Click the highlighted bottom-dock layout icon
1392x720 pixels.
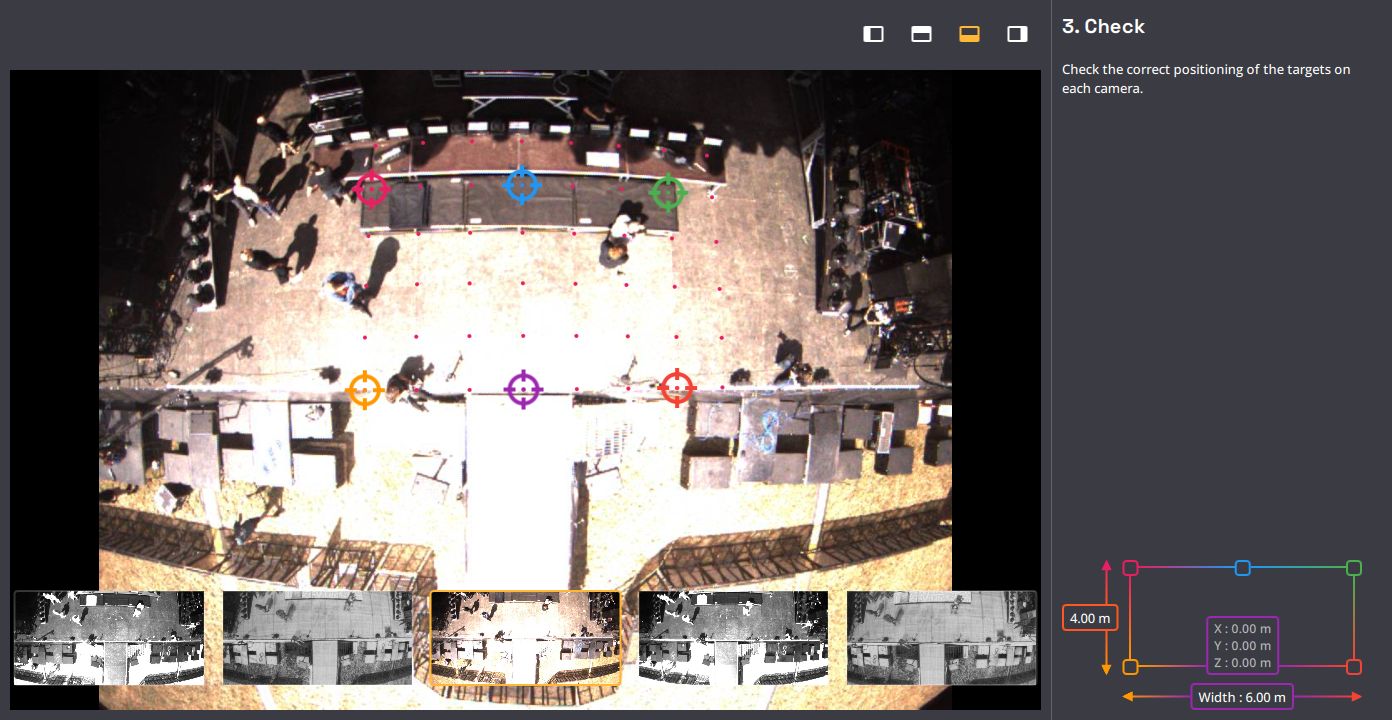pos(969,34)
